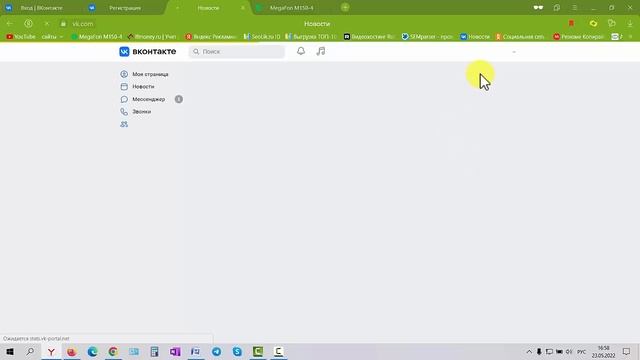Open Google Chrome from the taskbar
Viewport: 640px width, 360px height.
(x=113, y=351)
